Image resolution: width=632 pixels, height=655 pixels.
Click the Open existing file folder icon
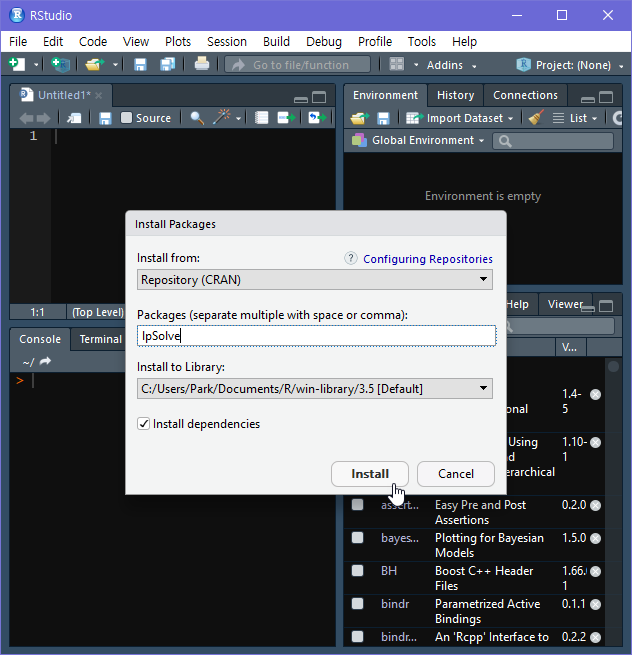point(94,65)
